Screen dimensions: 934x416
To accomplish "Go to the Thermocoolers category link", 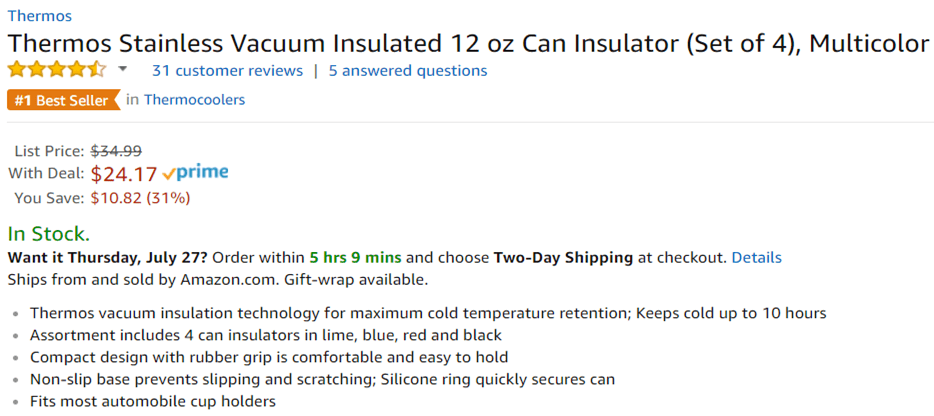I will (194, 100).
